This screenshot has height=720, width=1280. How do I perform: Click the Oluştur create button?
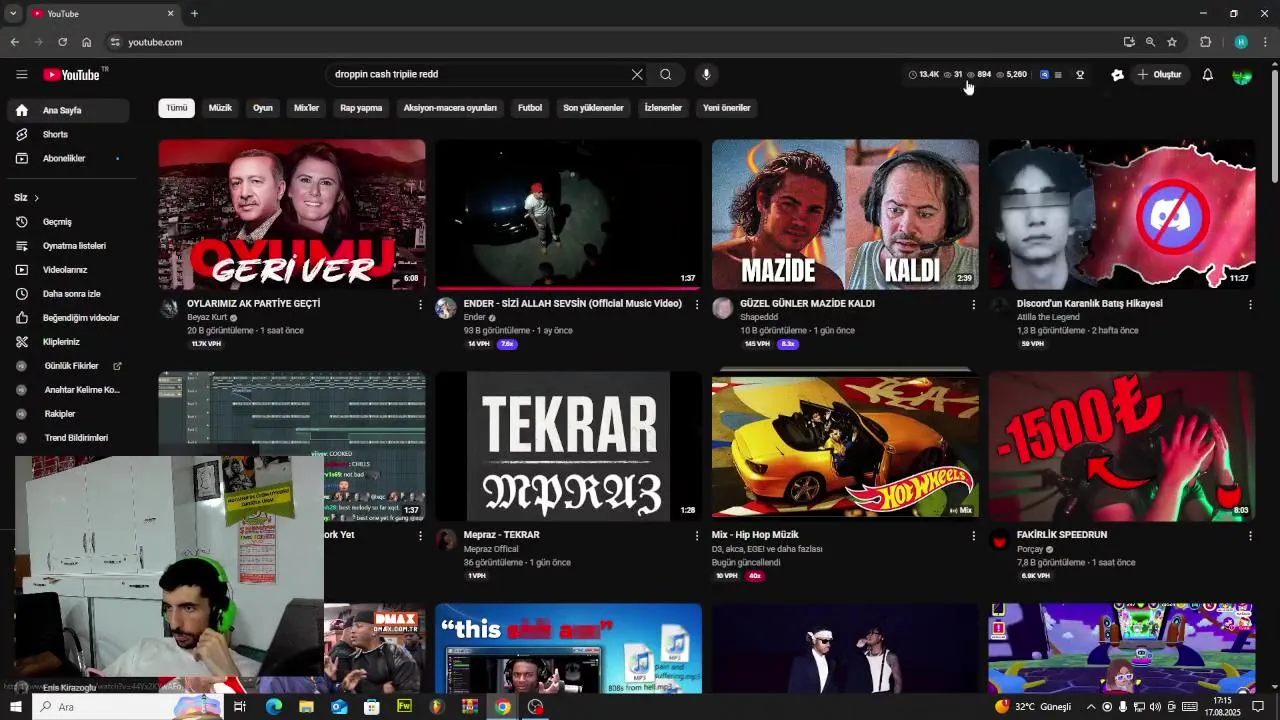pyautogui.click(x=1160, y=74)
